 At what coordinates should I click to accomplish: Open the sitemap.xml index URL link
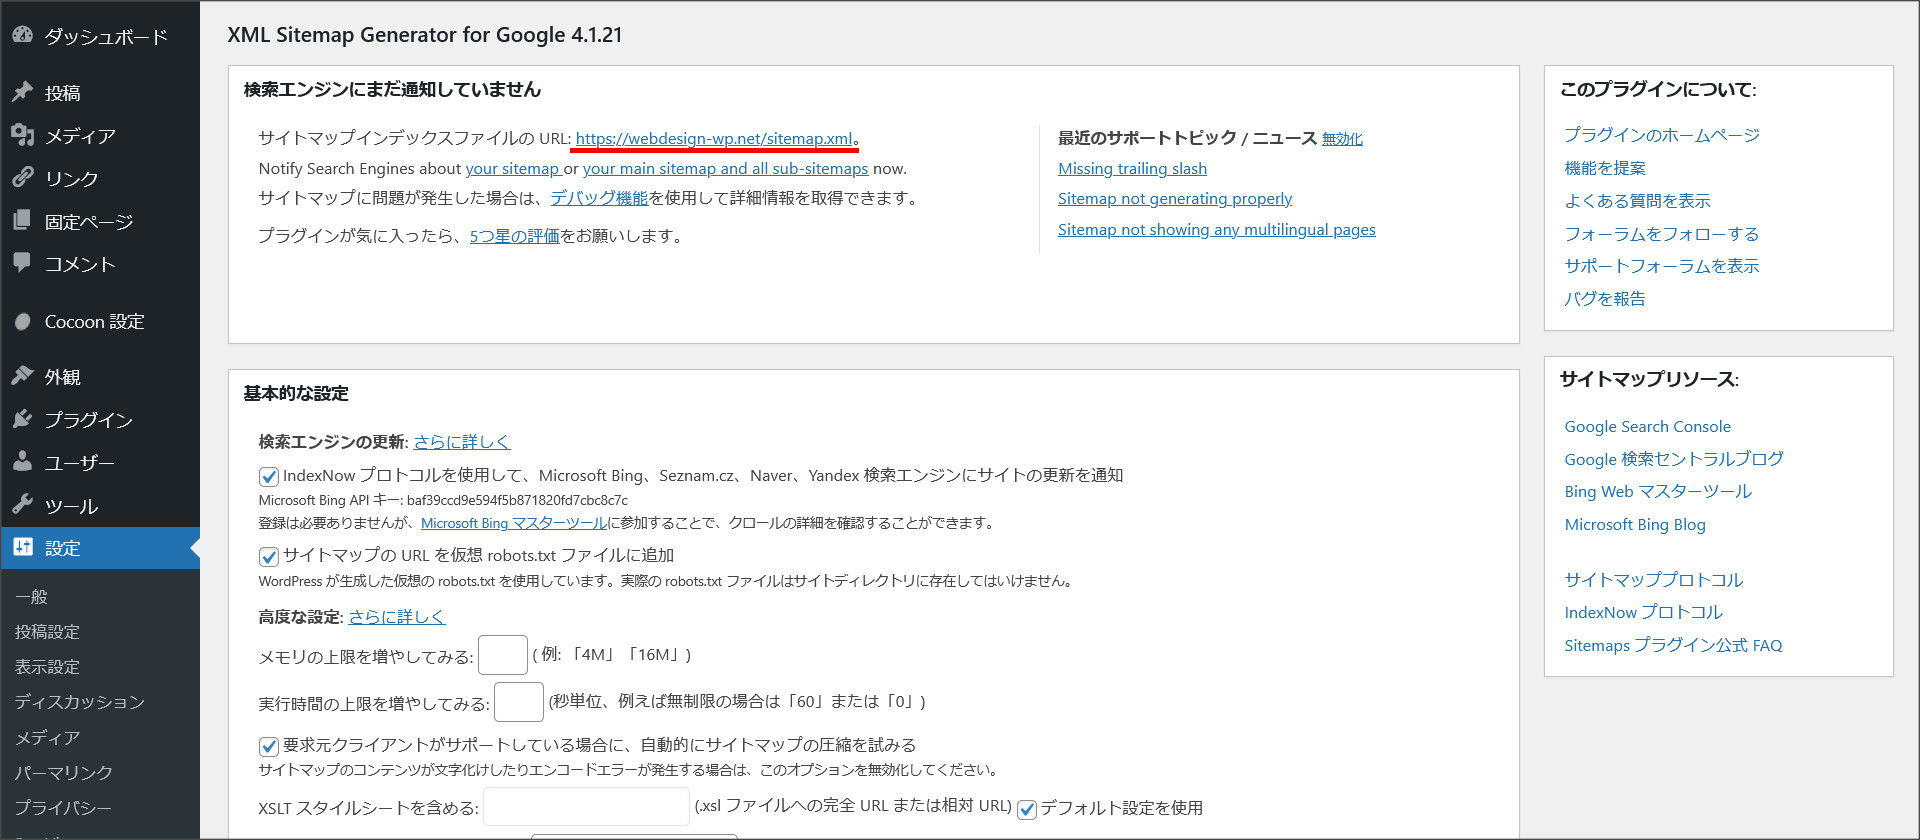(x=714, y=138)
